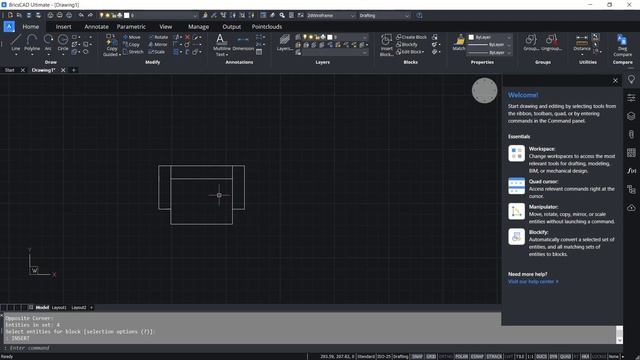
Task: Switch to the View ribbon tab
Action: 165,27
